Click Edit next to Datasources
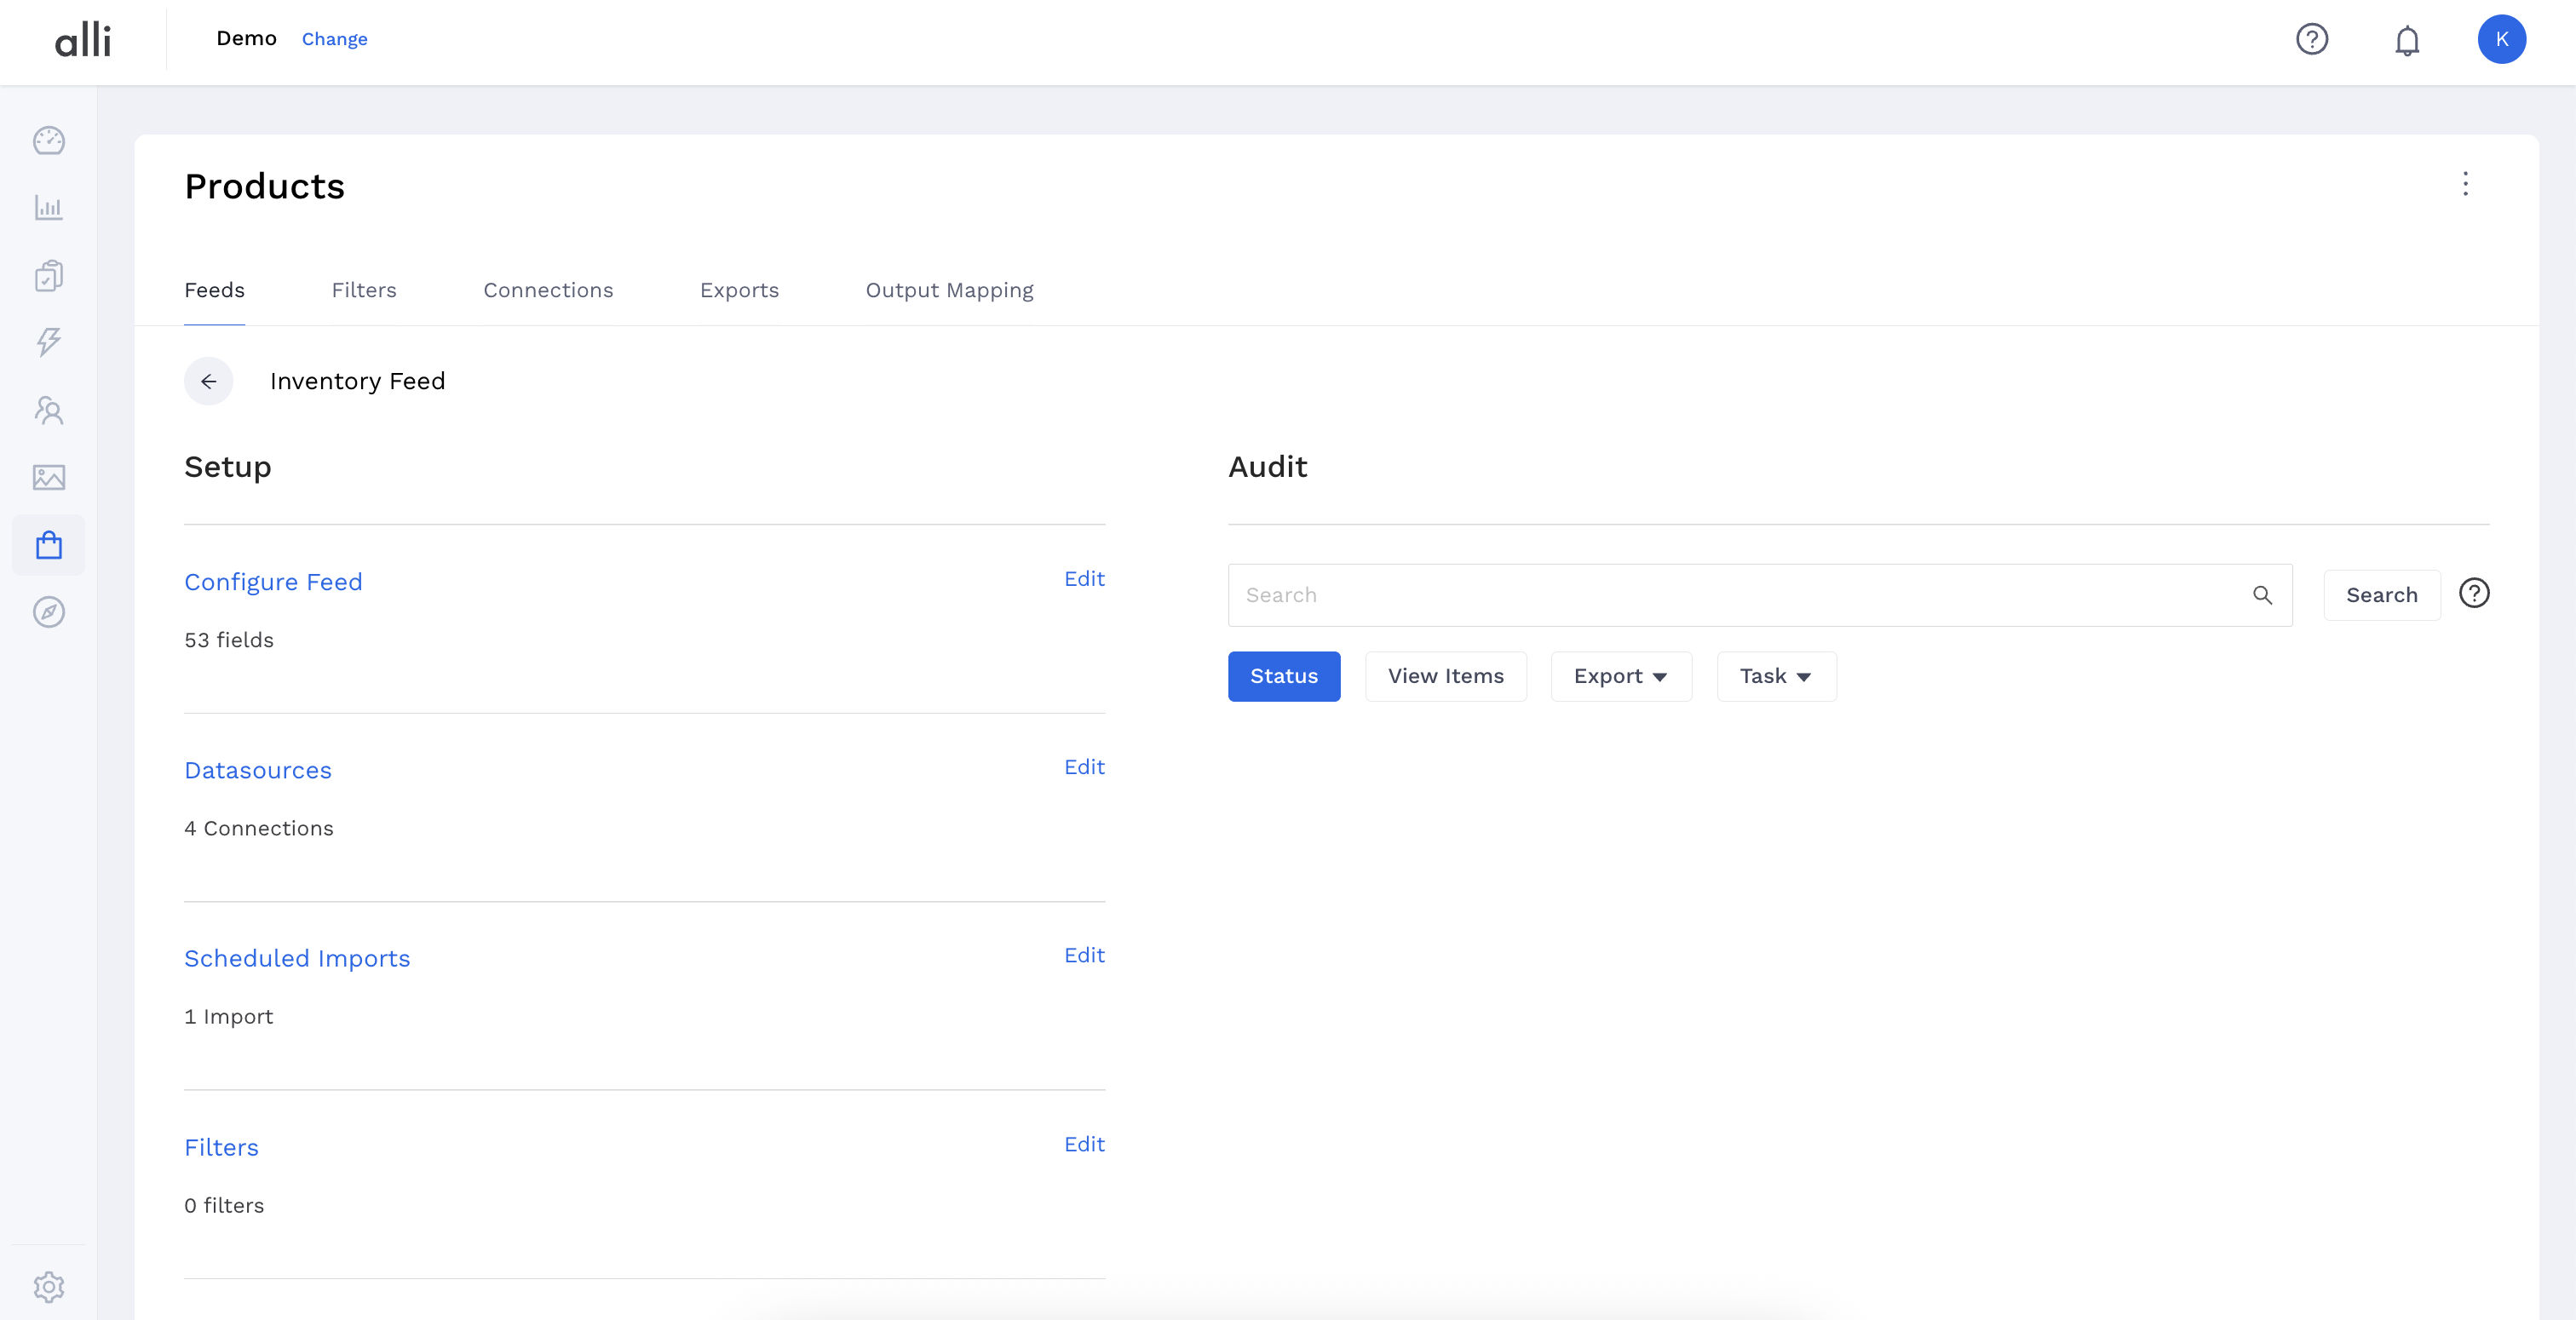This screenshot has height=1320, width=2576. tap(1083, 767)
